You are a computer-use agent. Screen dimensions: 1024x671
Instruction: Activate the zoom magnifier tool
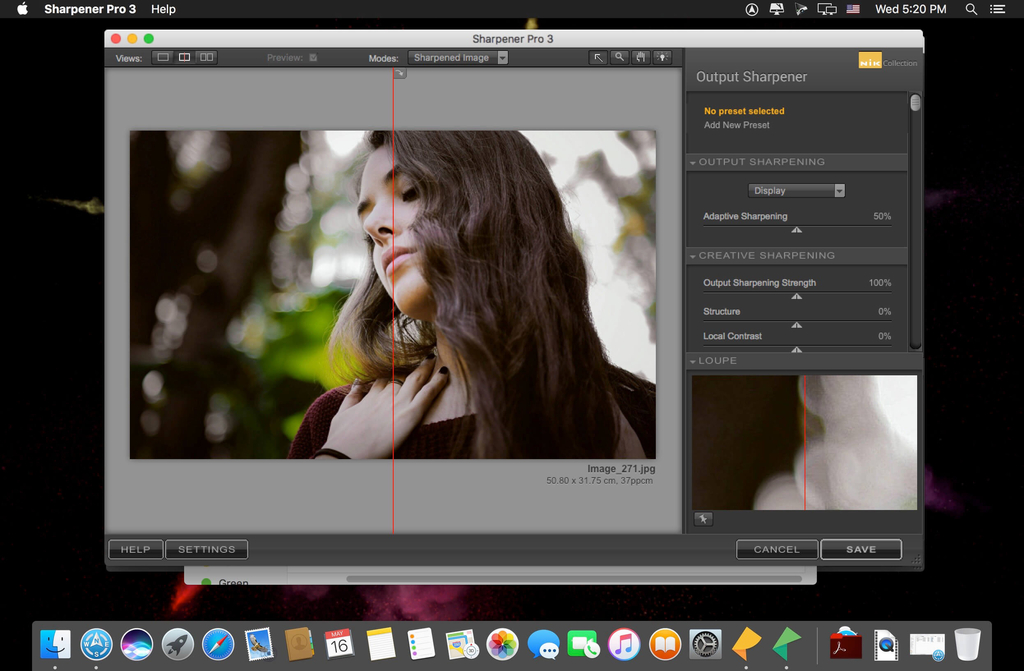coord(620,58)
